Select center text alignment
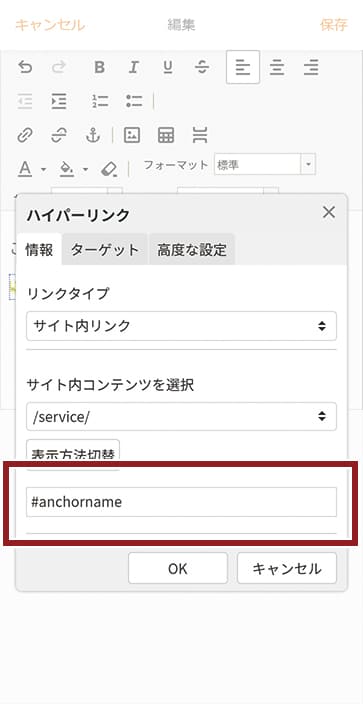Image resolution: width=363 pixels, height=704 pixels. (277, 67)
